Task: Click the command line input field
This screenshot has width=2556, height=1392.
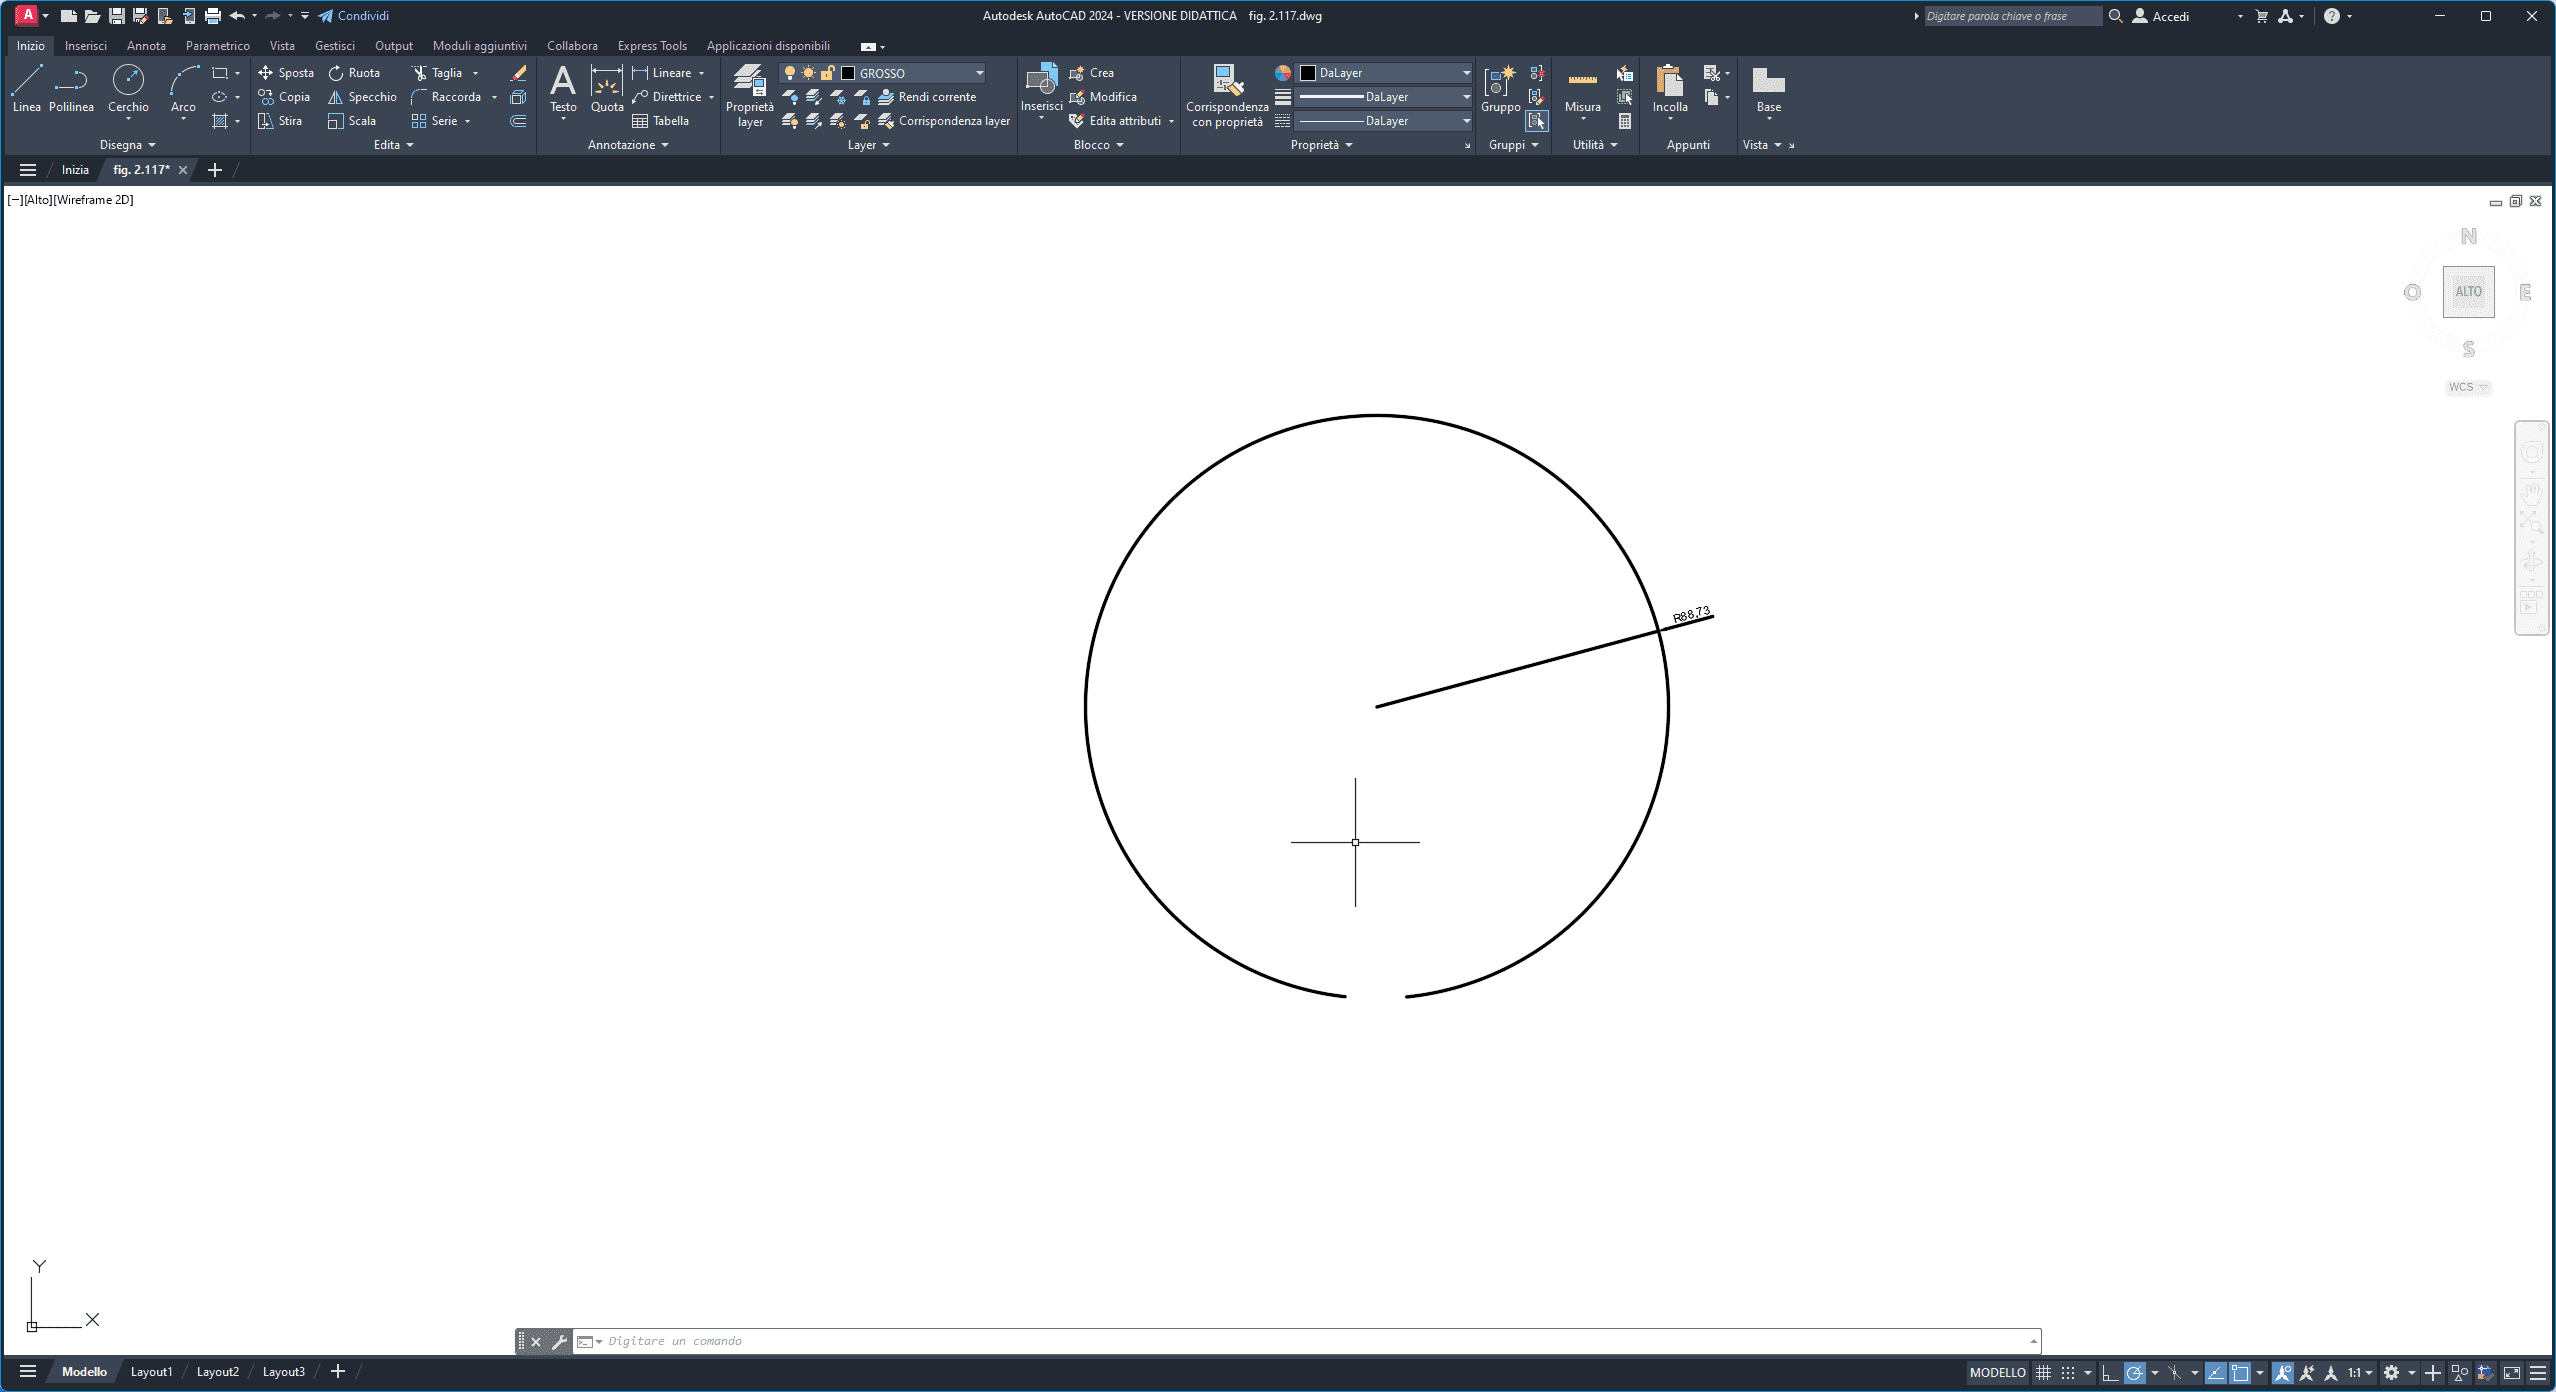Action: 1300,1341
